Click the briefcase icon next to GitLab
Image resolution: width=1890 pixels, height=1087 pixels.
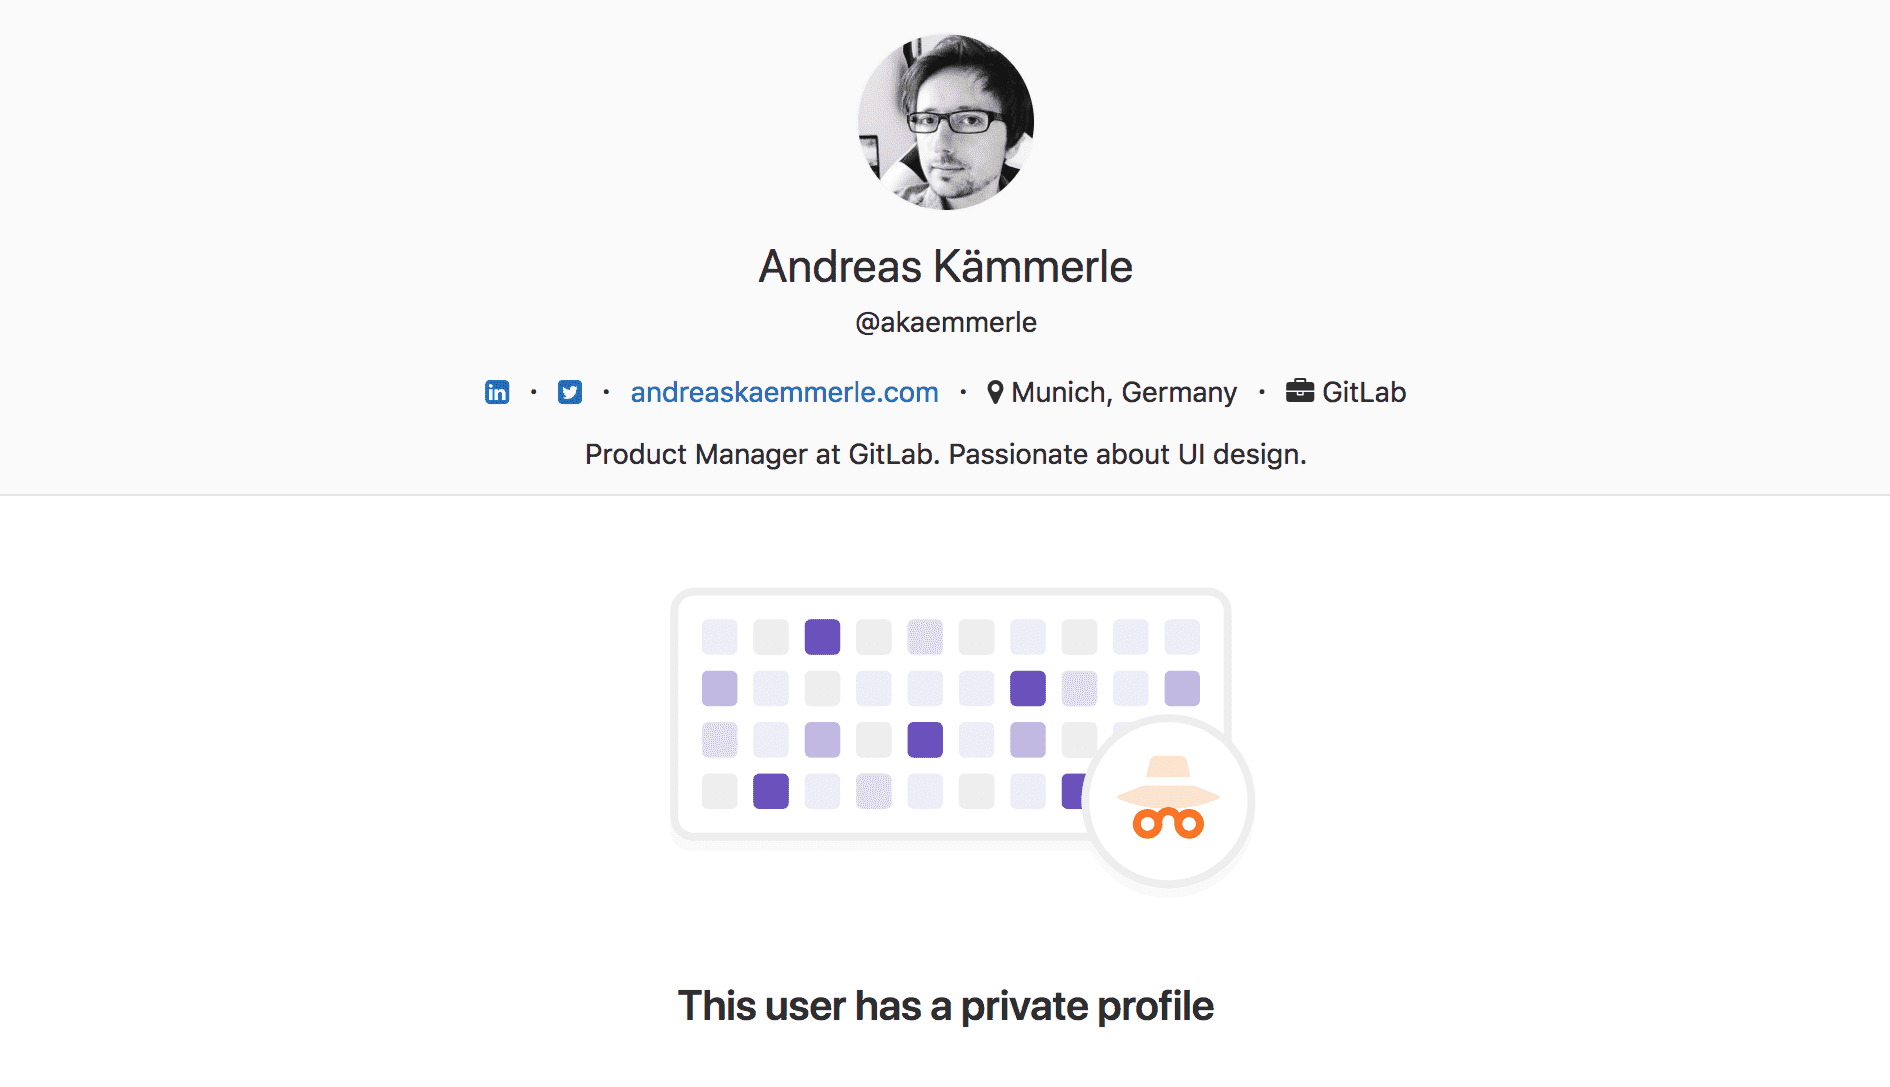[1300, 391]
